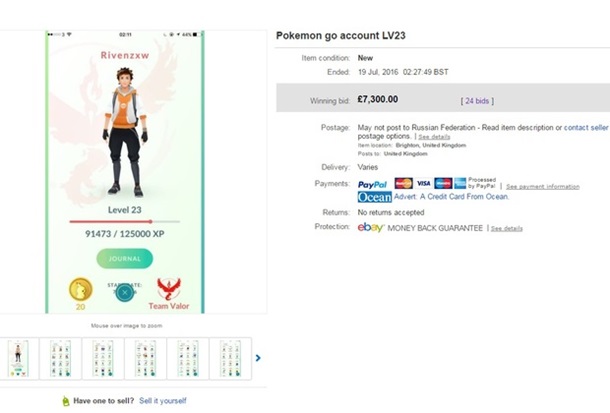Click the gold Pikachu medal coin

tap(80, 289)
